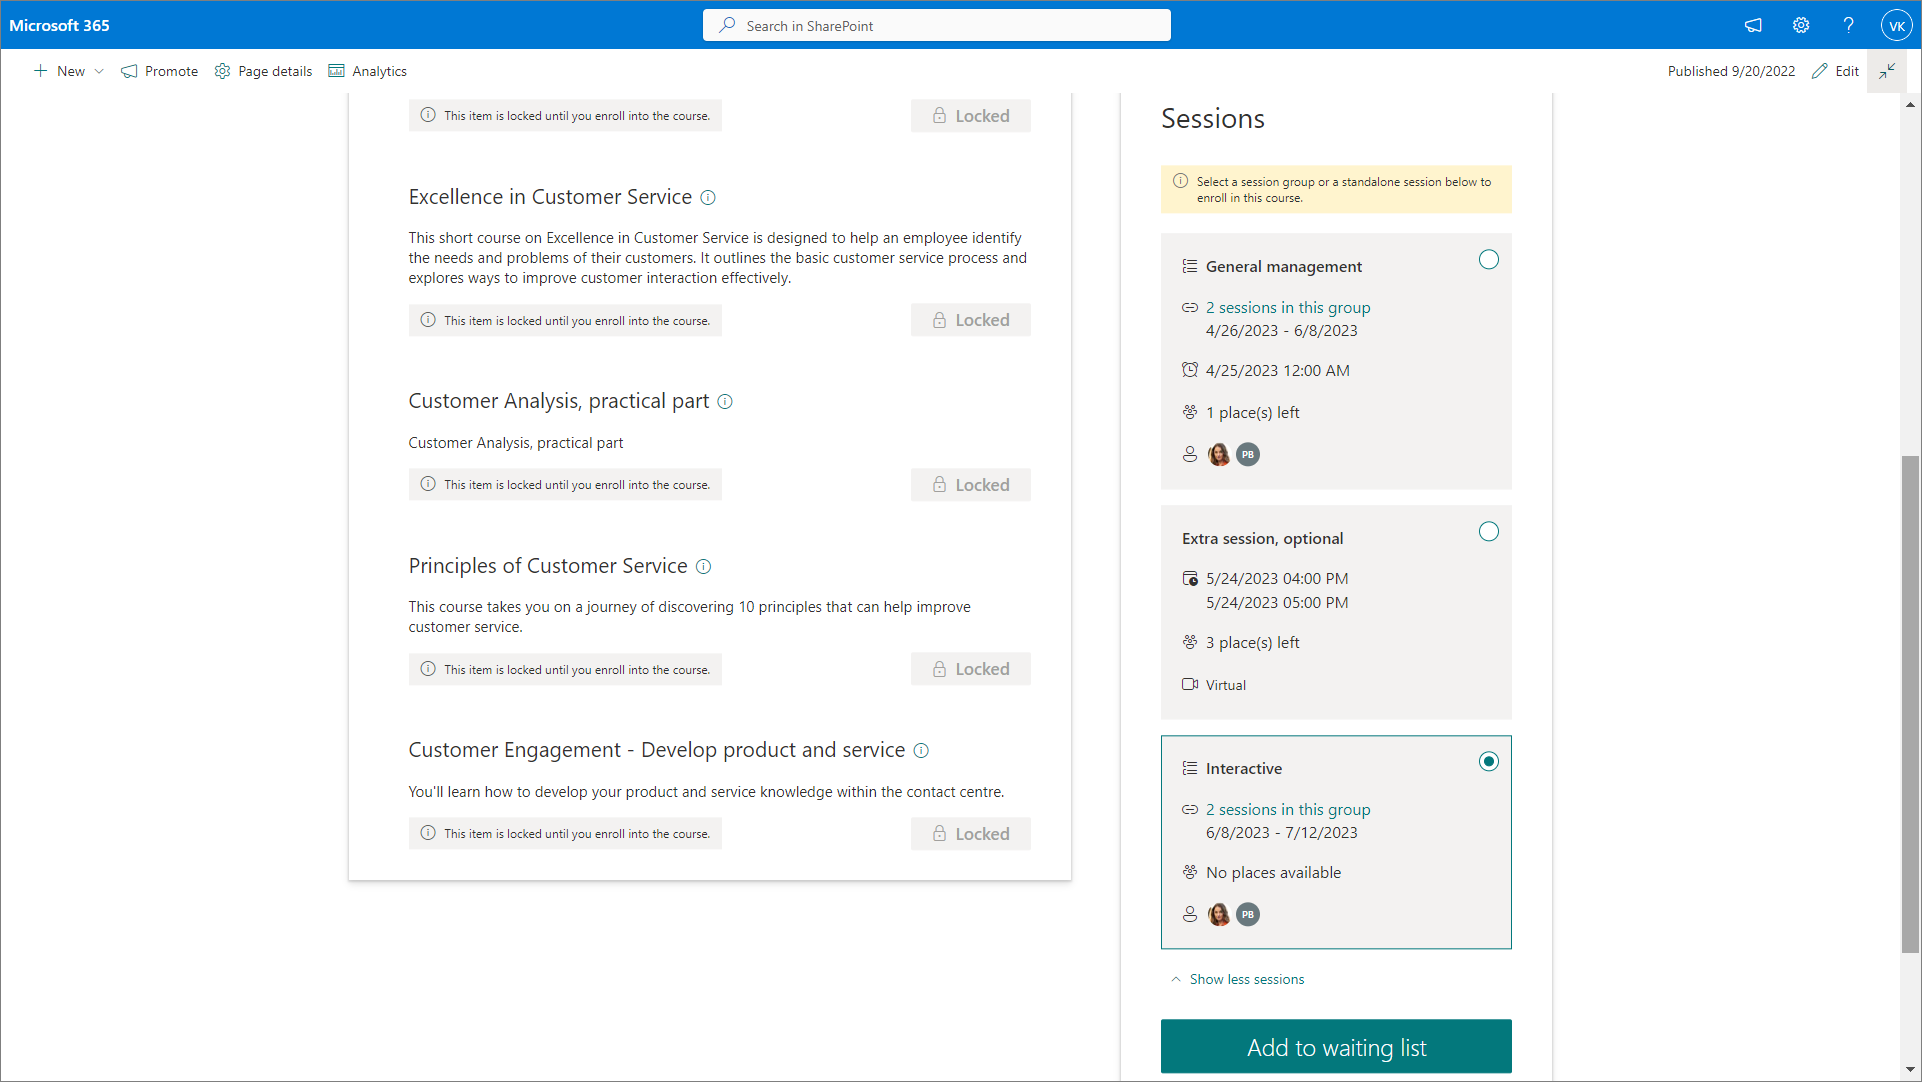This screenshot has width=1922, height=1082.
Task: Click the info icon beside Customer Analysis, practical part
Action: pos(725,402)
